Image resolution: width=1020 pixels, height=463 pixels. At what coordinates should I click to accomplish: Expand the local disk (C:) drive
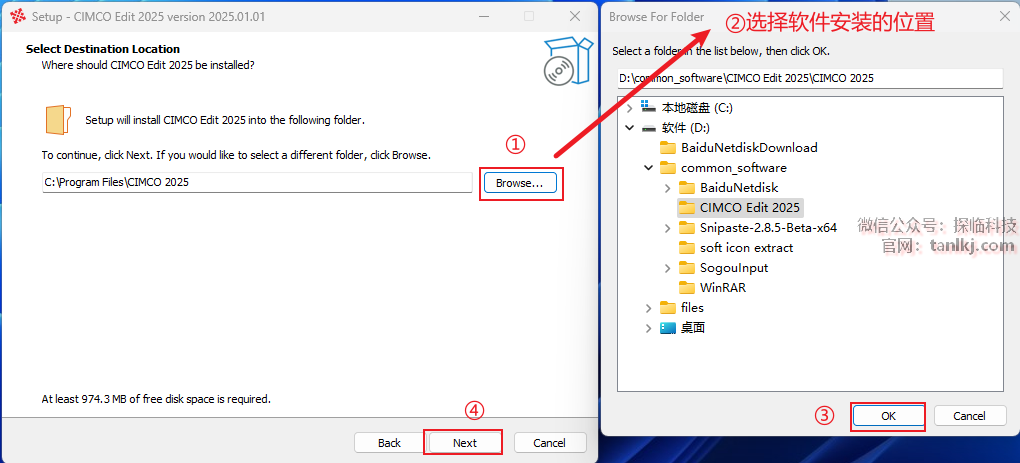coord(629,107)
